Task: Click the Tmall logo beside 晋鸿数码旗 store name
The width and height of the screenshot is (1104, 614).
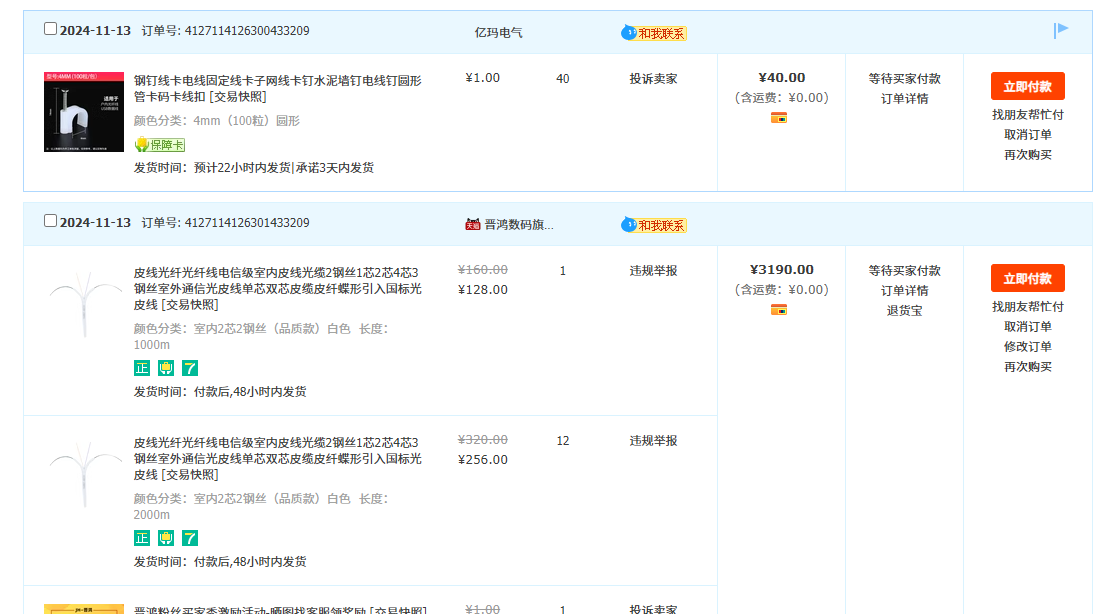Action: click(x=473, y=225)
